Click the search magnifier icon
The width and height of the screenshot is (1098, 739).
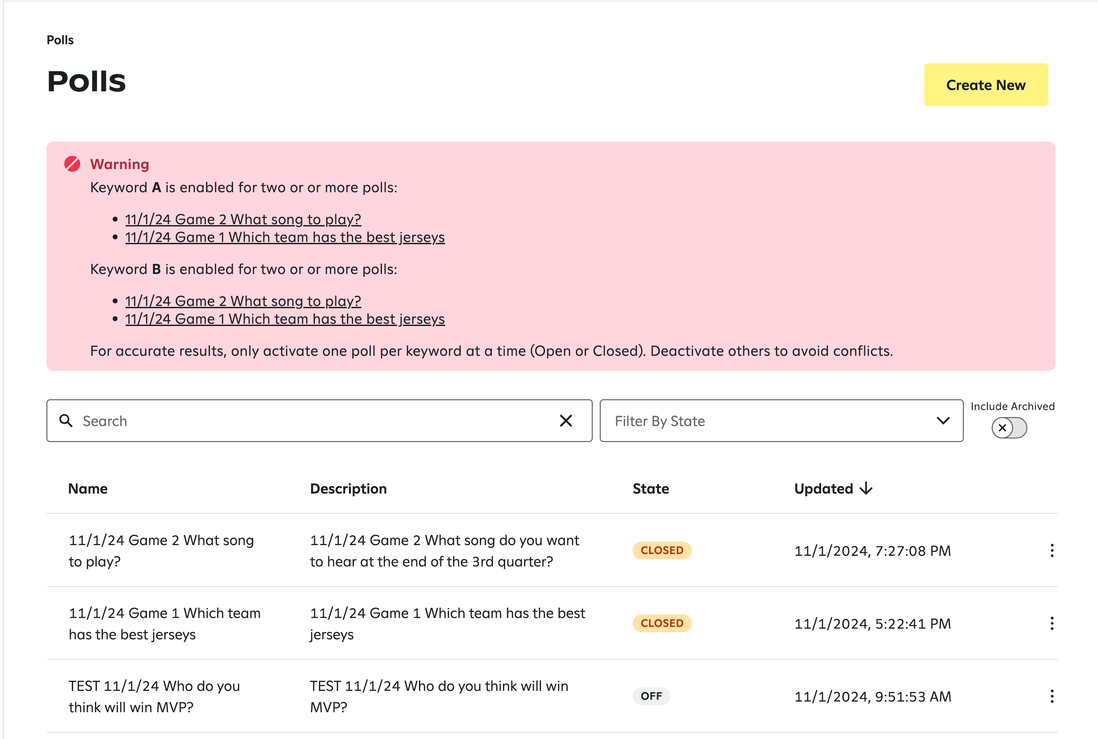(66, 421)
